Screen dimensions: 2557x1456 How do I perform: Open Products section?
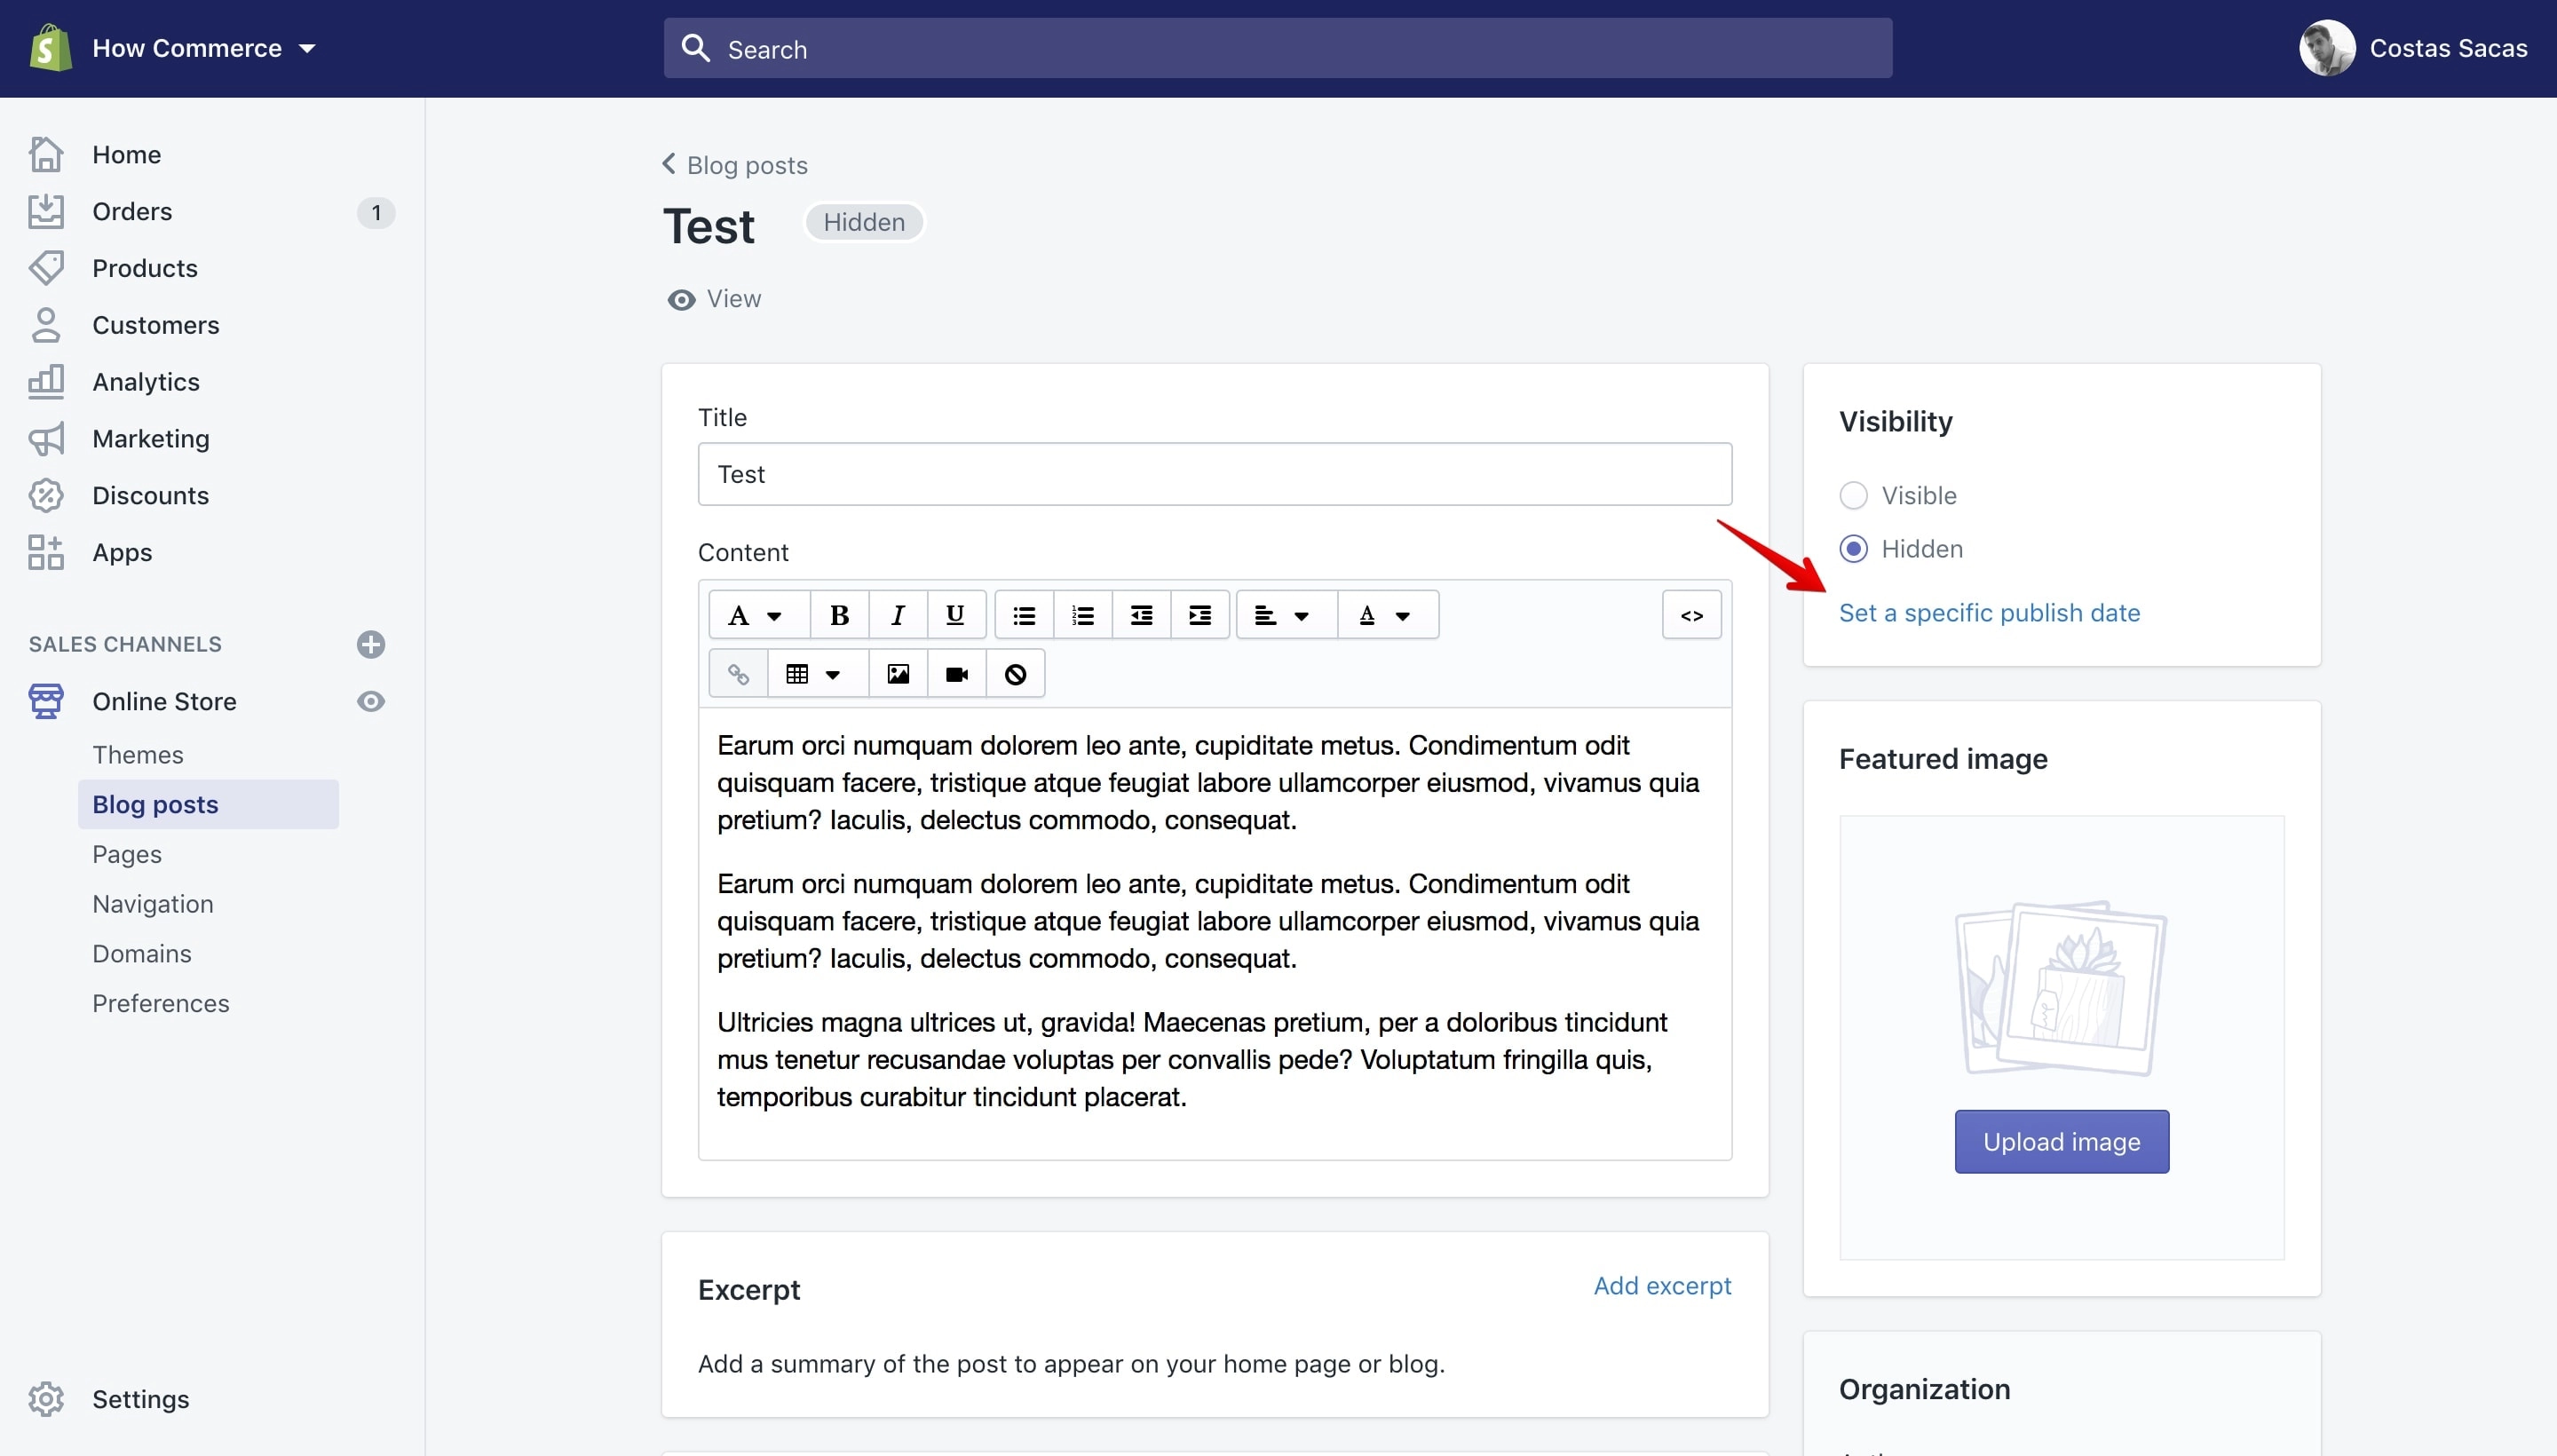145,268
